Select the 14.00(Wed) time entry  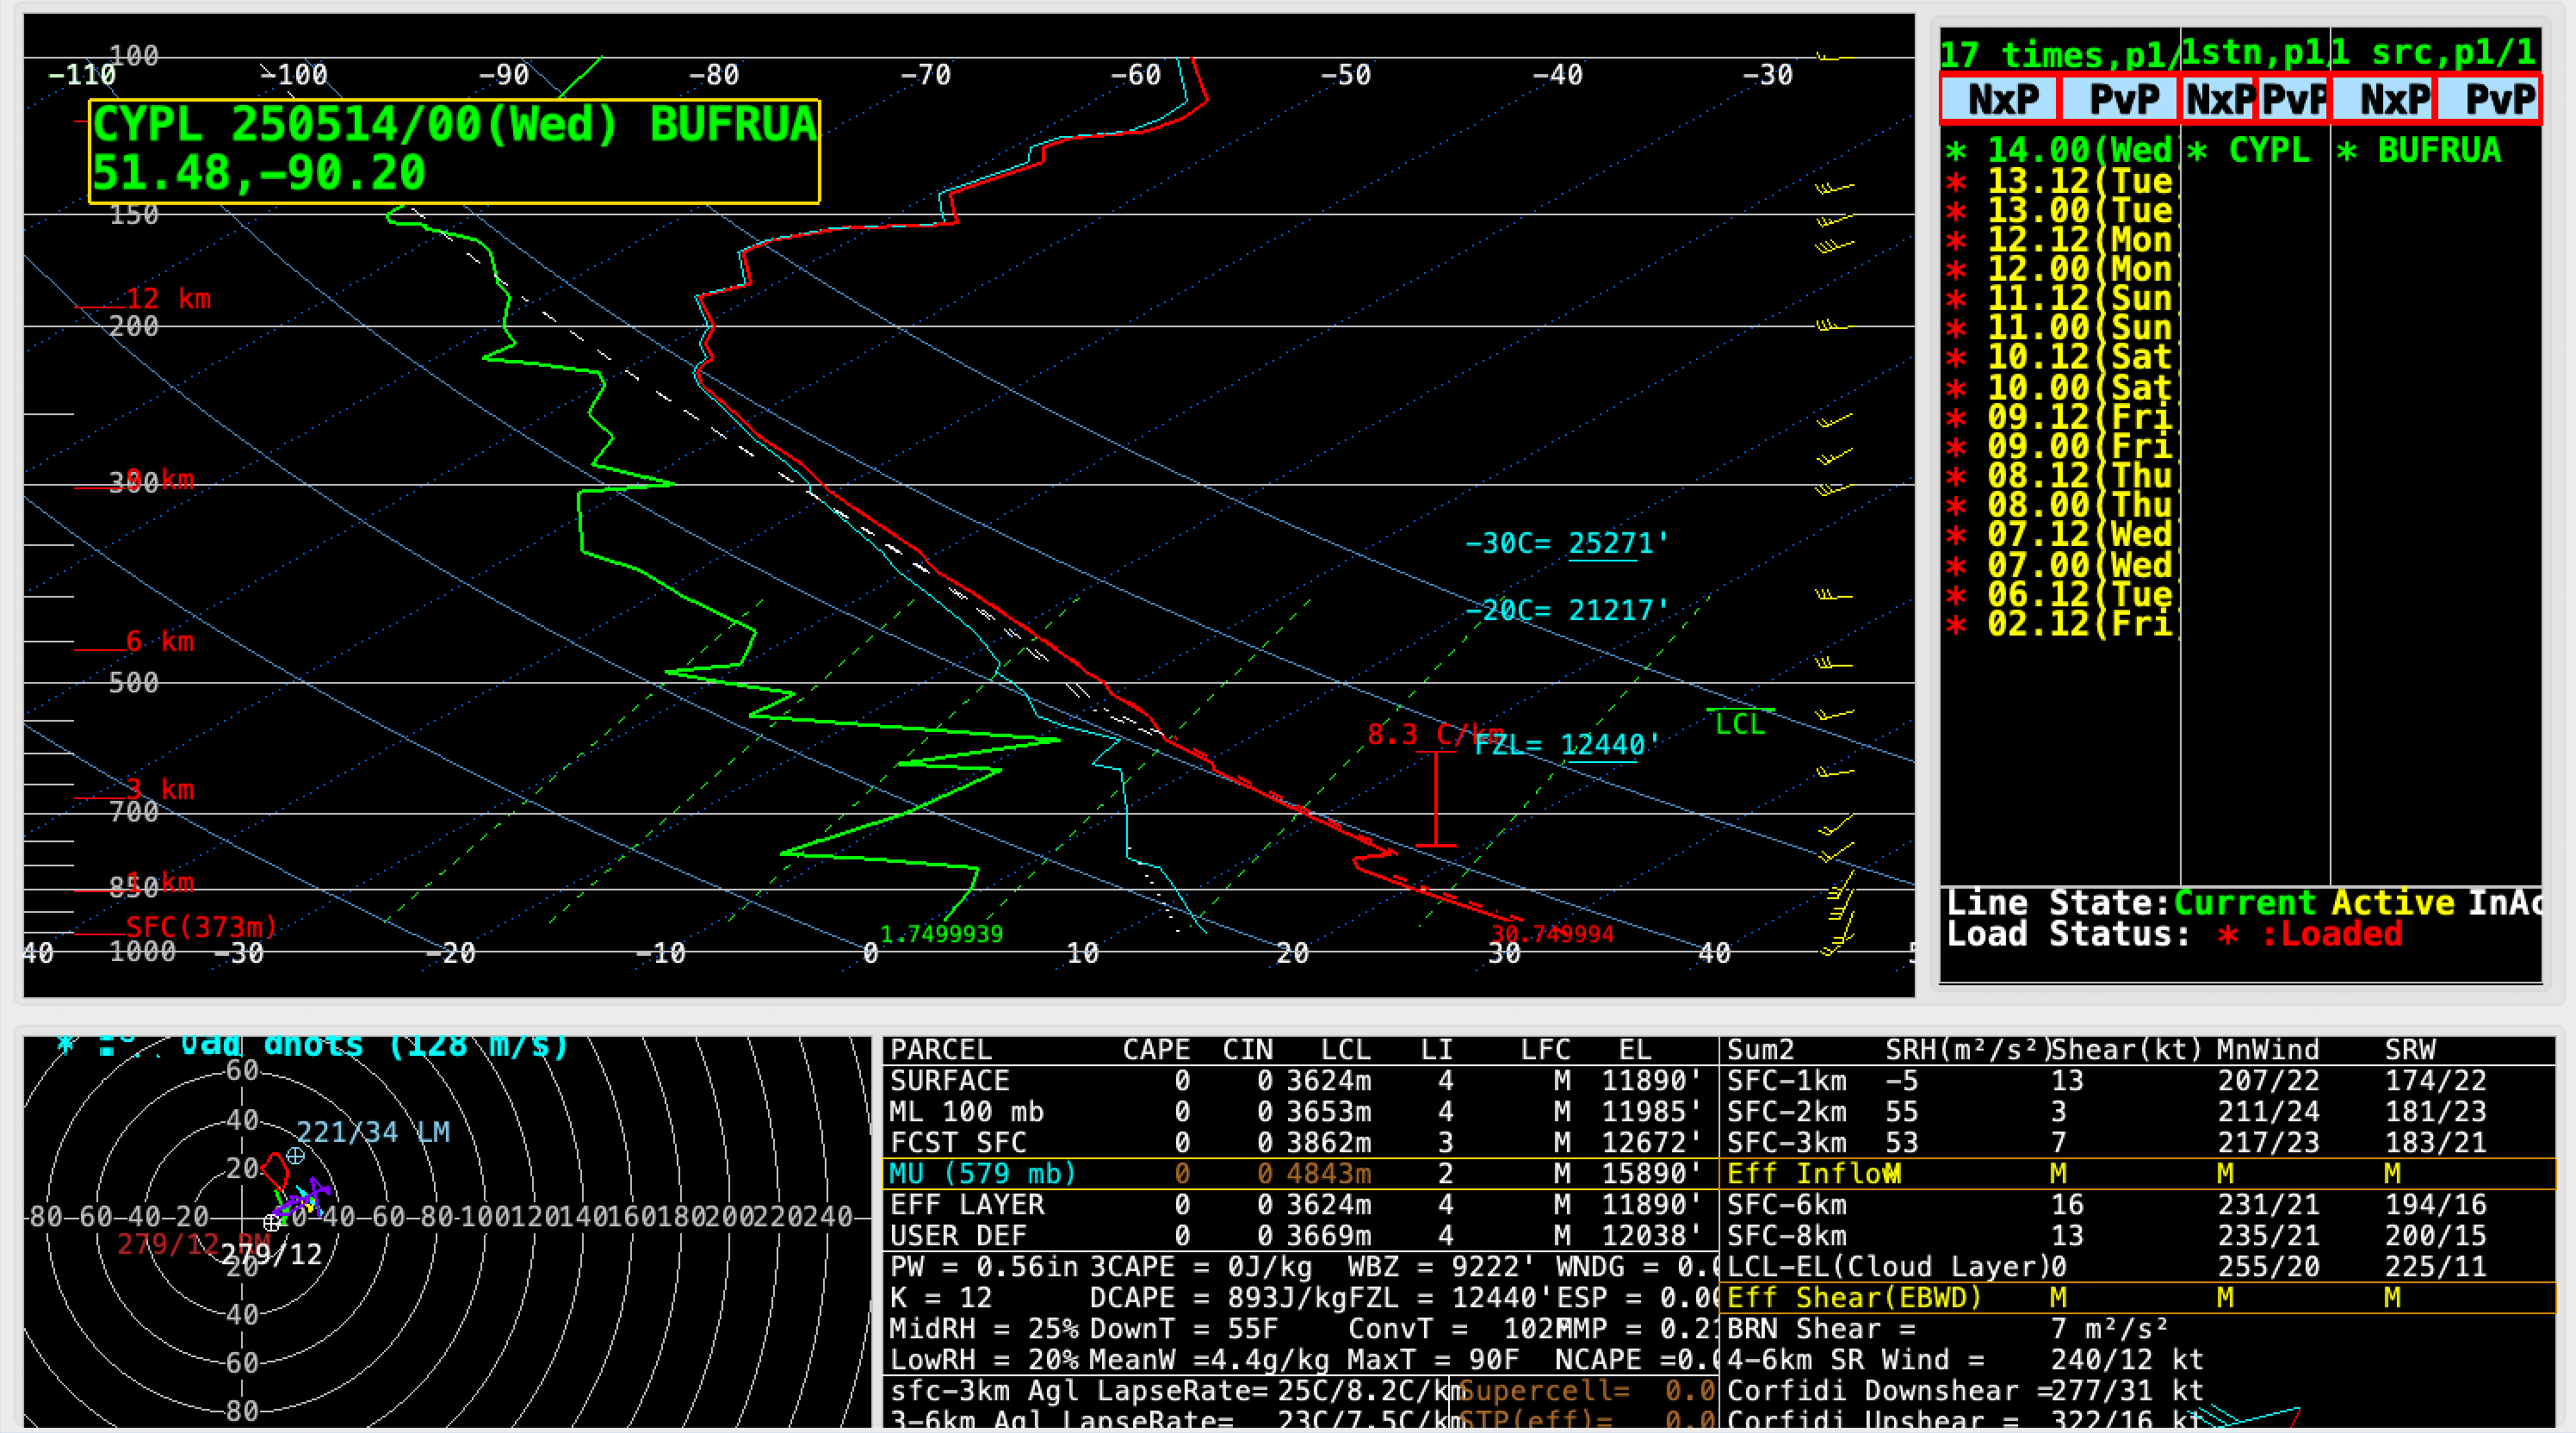(x=2060, y=151)
